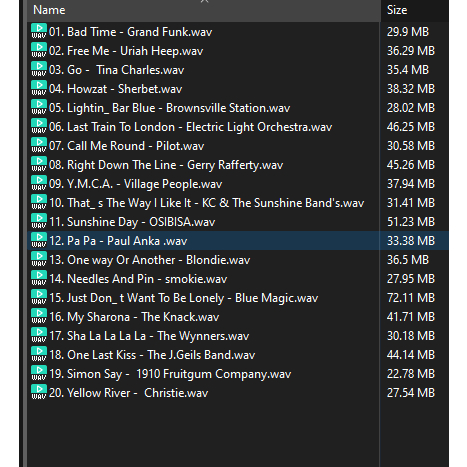Select 08. Right Down The Line - Gerry Rafferty.wav

(166, 165)
